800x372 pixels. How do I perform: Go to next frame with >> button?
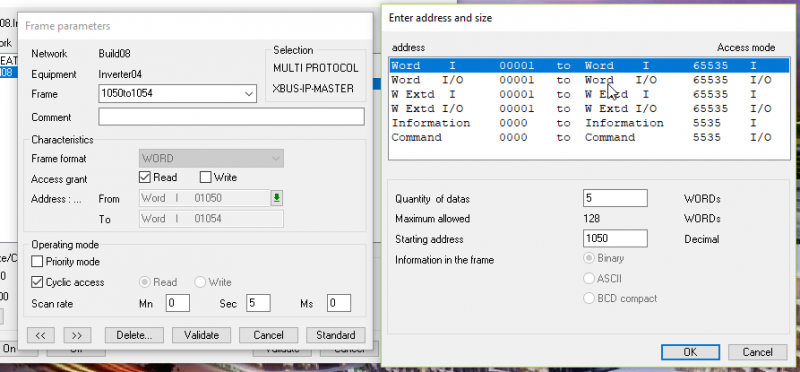(77, 335)
